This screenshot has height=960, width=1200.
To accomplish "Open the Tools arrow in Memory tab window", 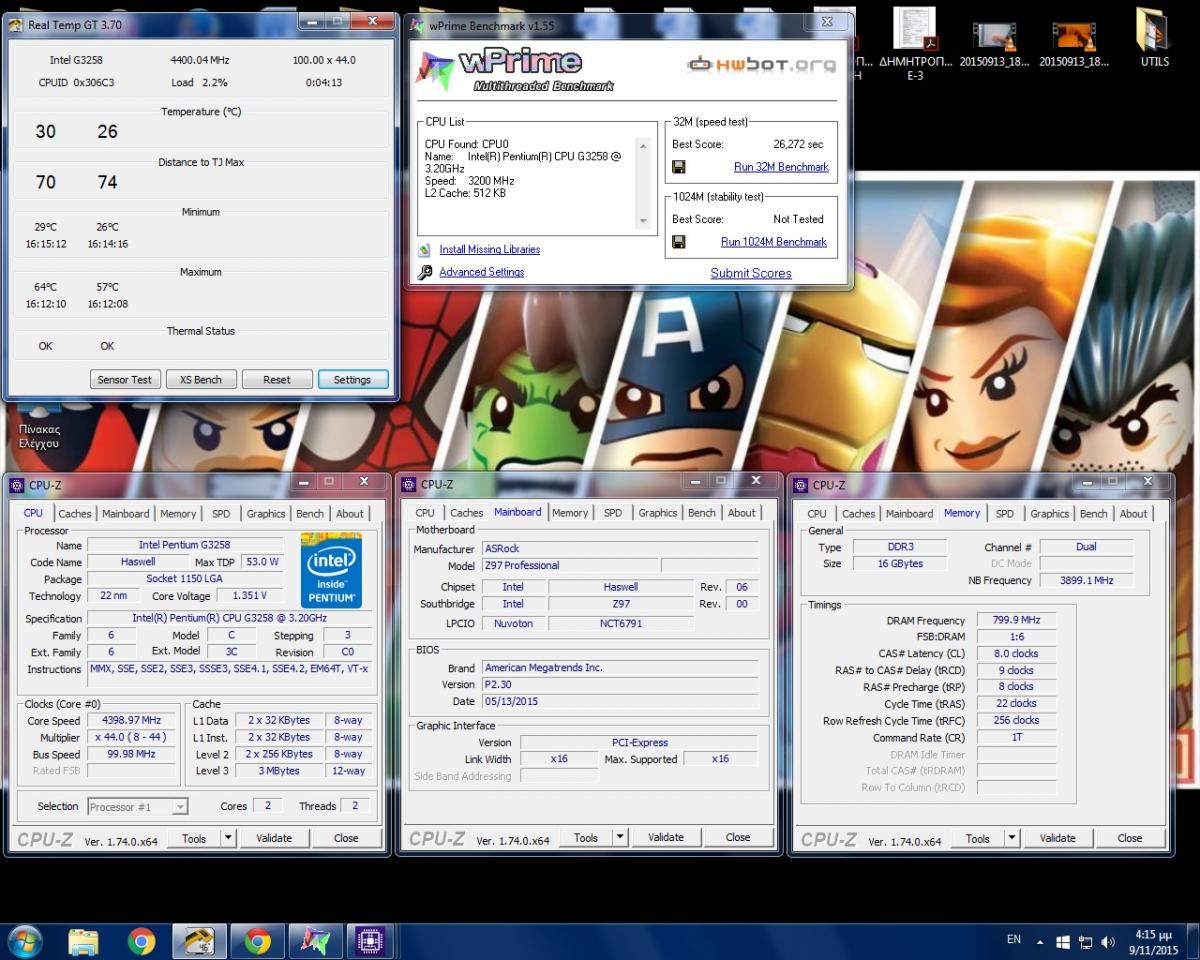I will (x=1012, y=838).
